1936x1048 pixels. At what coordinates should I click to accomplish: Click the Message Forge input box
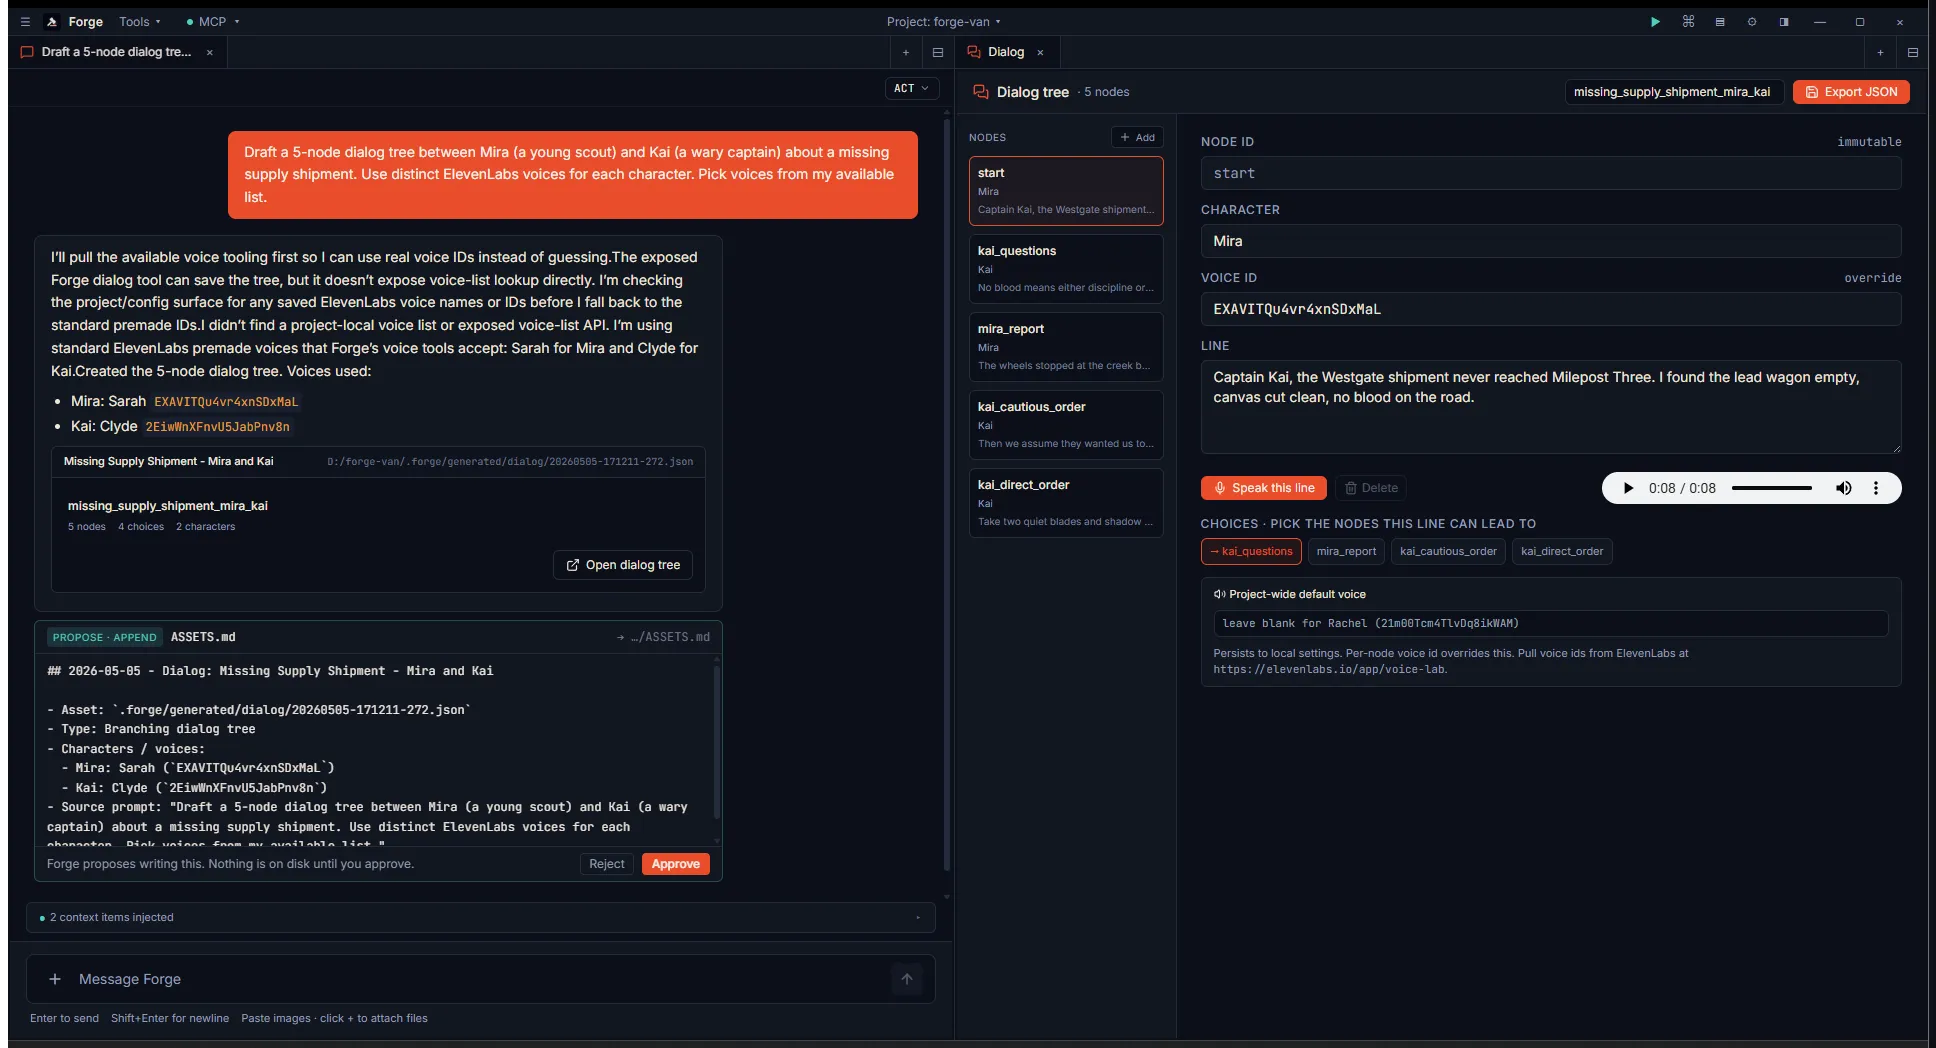coord(480,979)
